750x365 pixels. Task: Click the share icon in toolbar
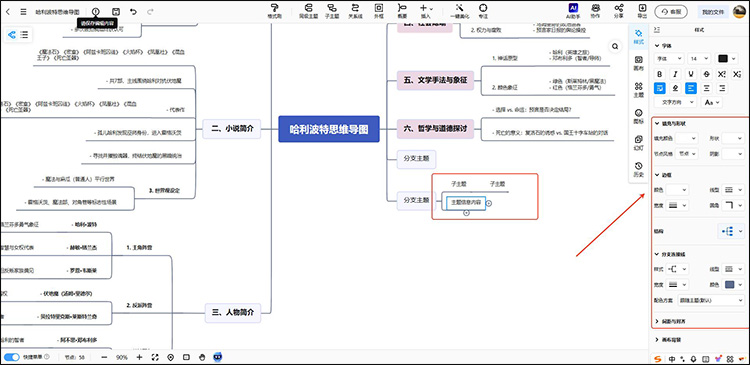[x=618, y=11]
